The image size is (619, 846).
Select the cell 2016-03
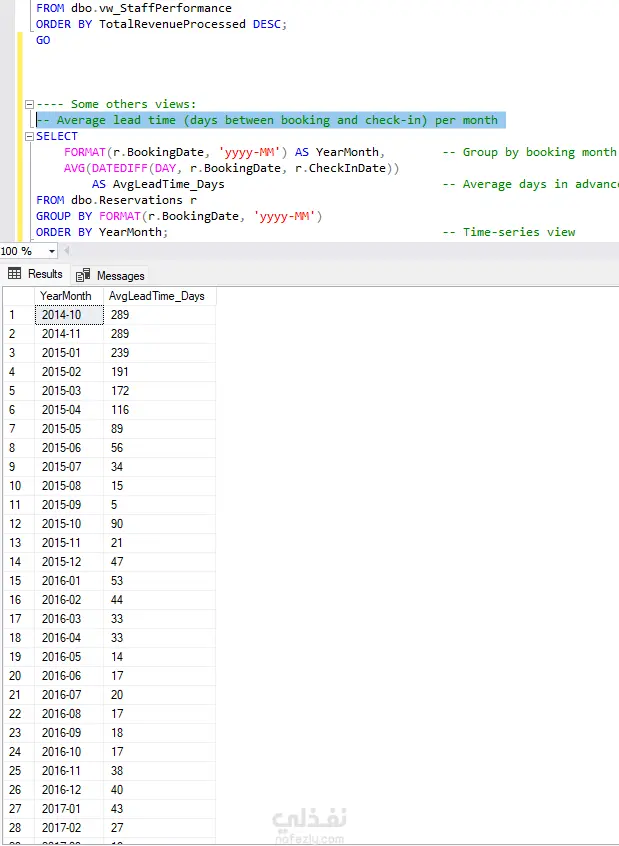(x=69, y=619)
